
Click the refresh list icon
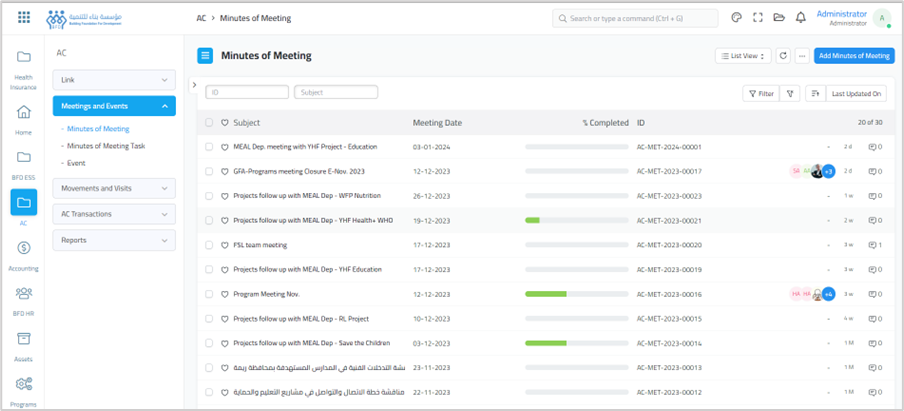click(x=784, y=56)
